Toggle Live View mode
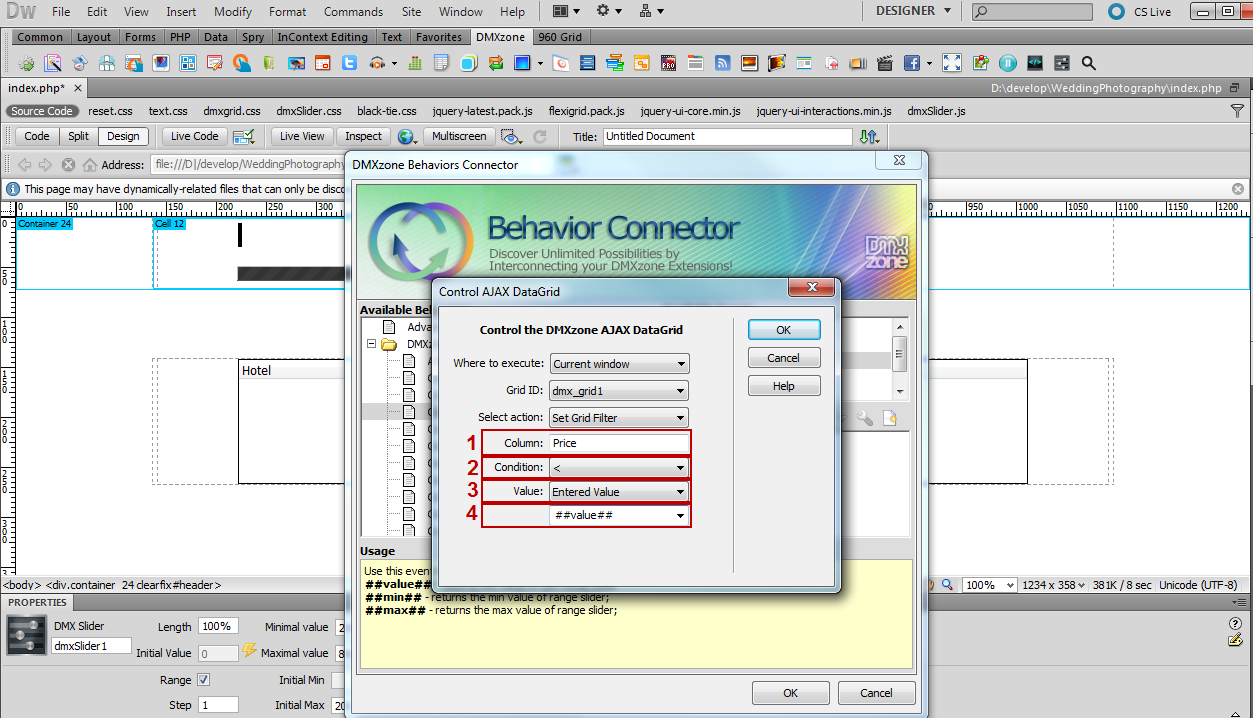1253x718 pixels. (x=302, y=136)
